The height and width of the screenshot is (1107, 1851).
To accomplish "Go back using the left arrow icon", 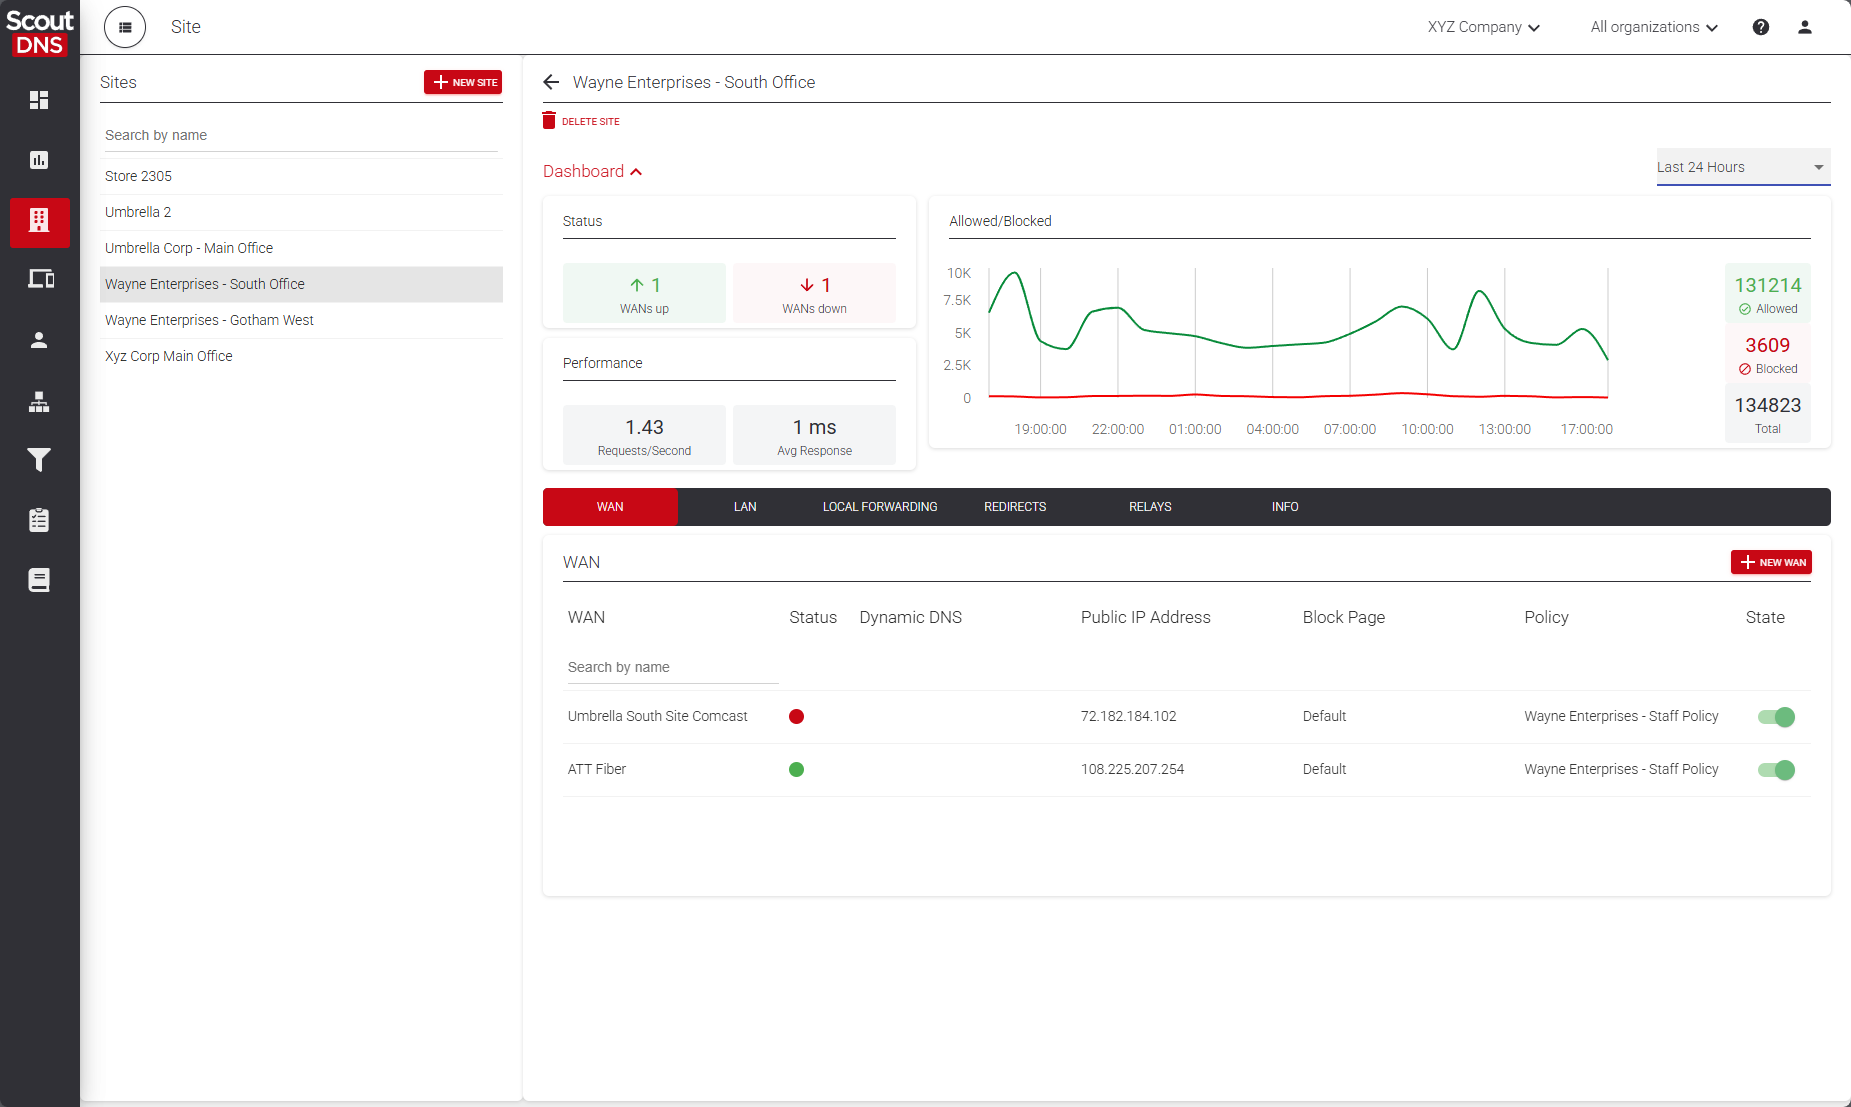I will coord(551,82).
